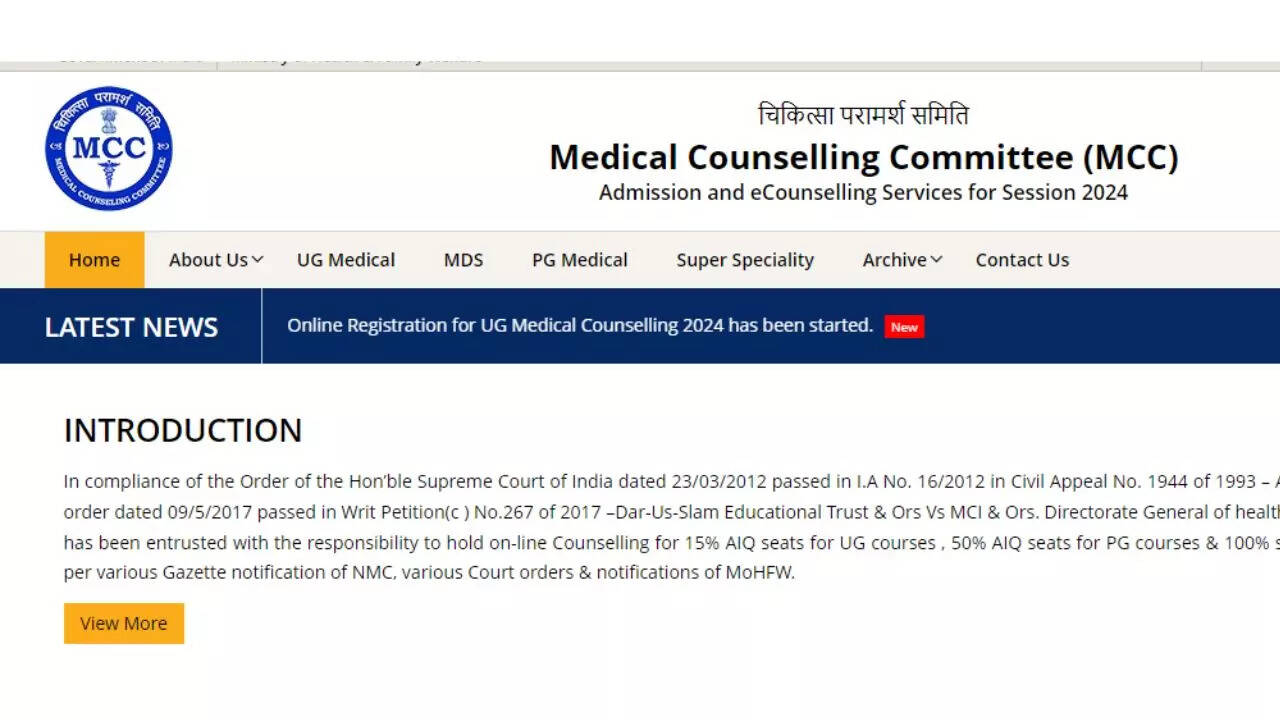
Task: Click the Hindi title above the heading
Action: point(863,114)
